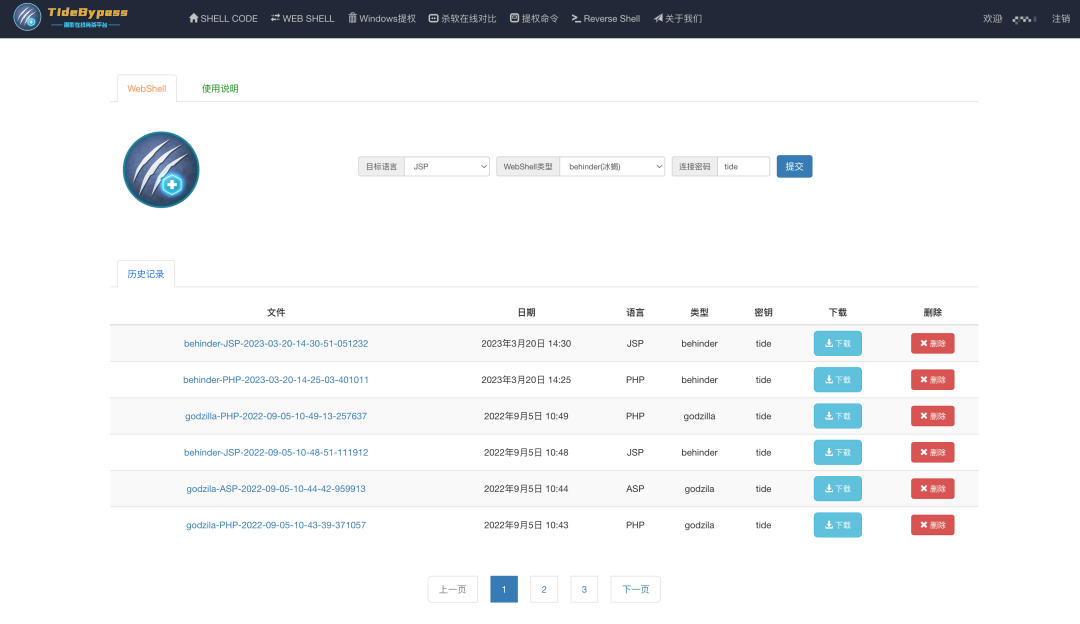Open the 提权命令 menu item
The height and width of the screenshot is (624, 1080).
[x=534, y=19]
